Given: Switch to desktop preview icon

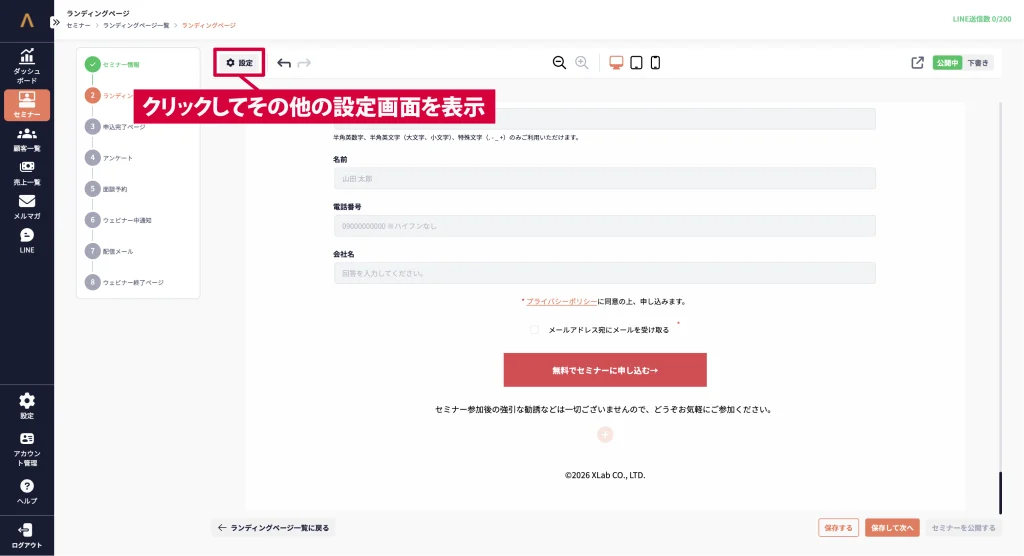Looking at the screenshot, I should (x=616, y=63).
